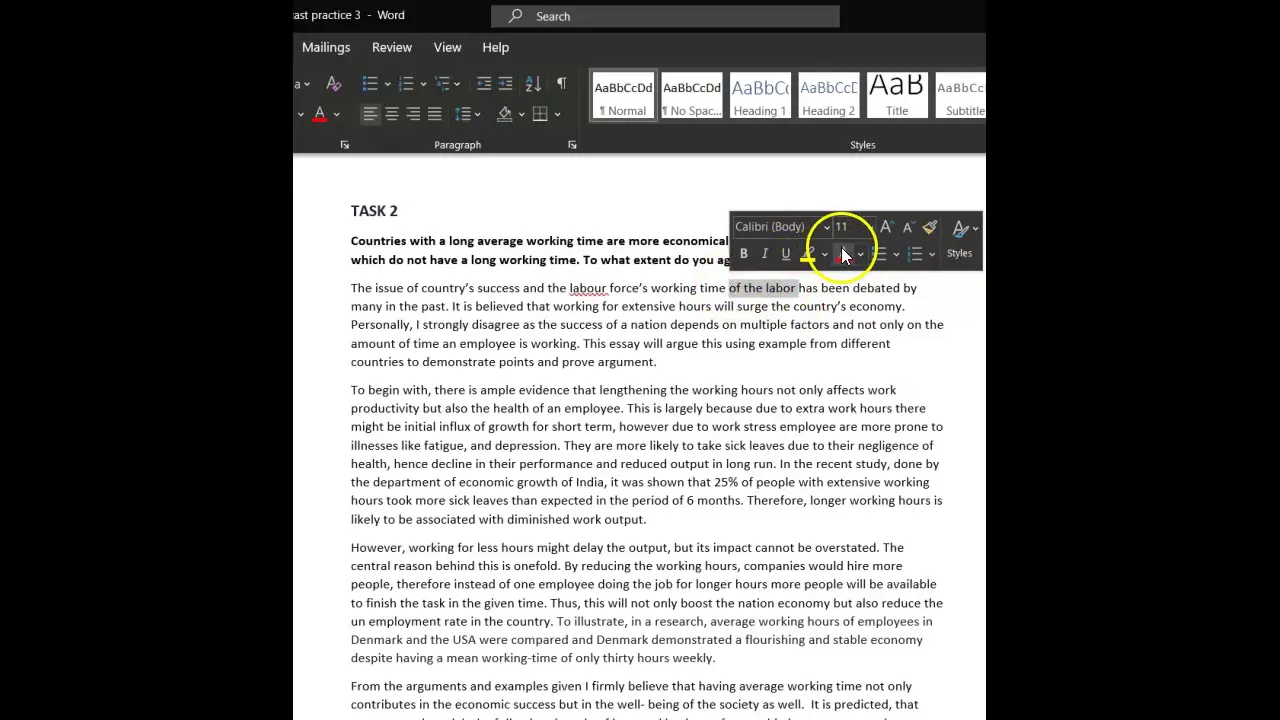Open the Line Spacing dropdown arrow

click(479, 114)
